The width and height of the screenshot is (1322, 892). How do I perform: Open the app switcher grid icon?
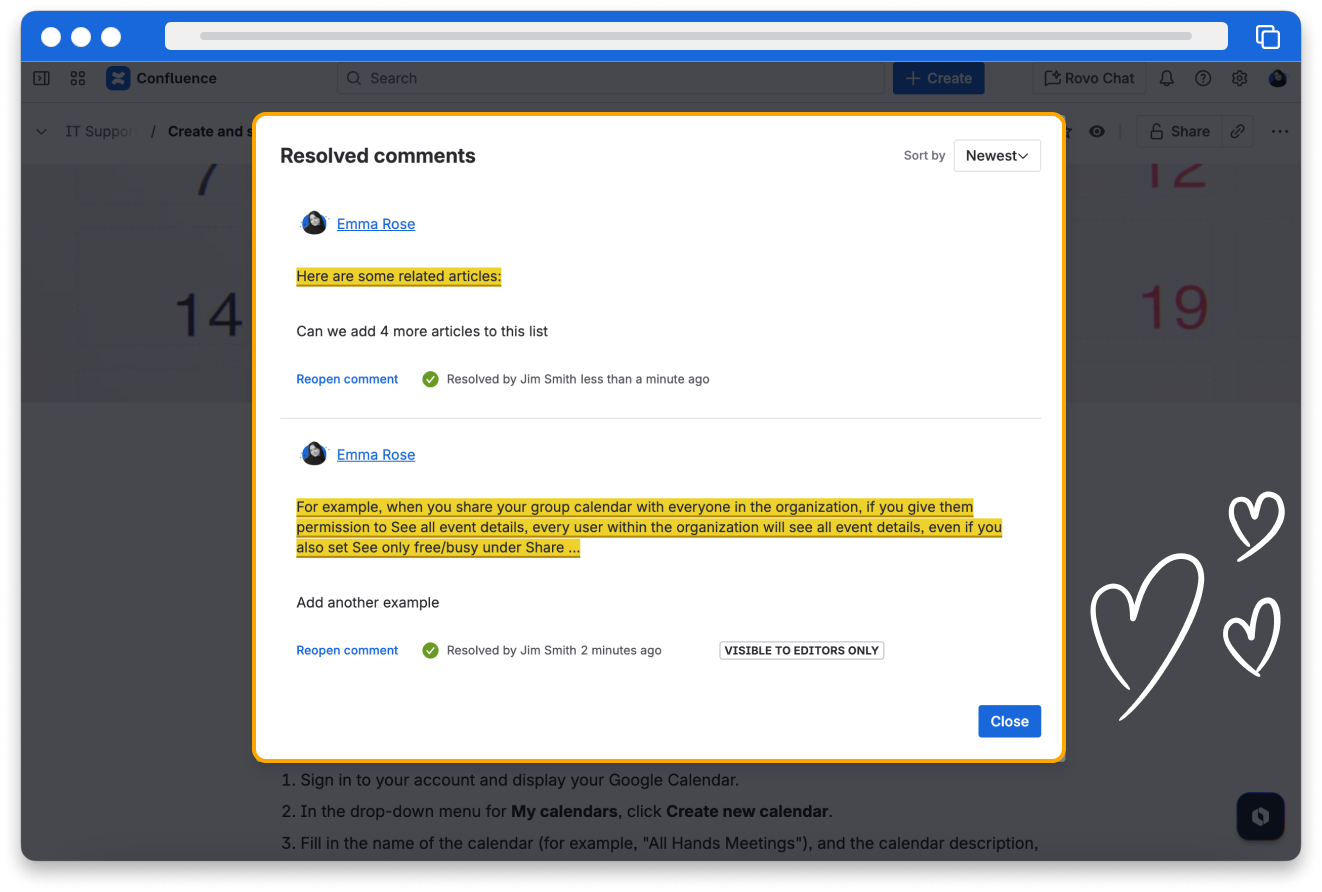click(x=78, y=78)
